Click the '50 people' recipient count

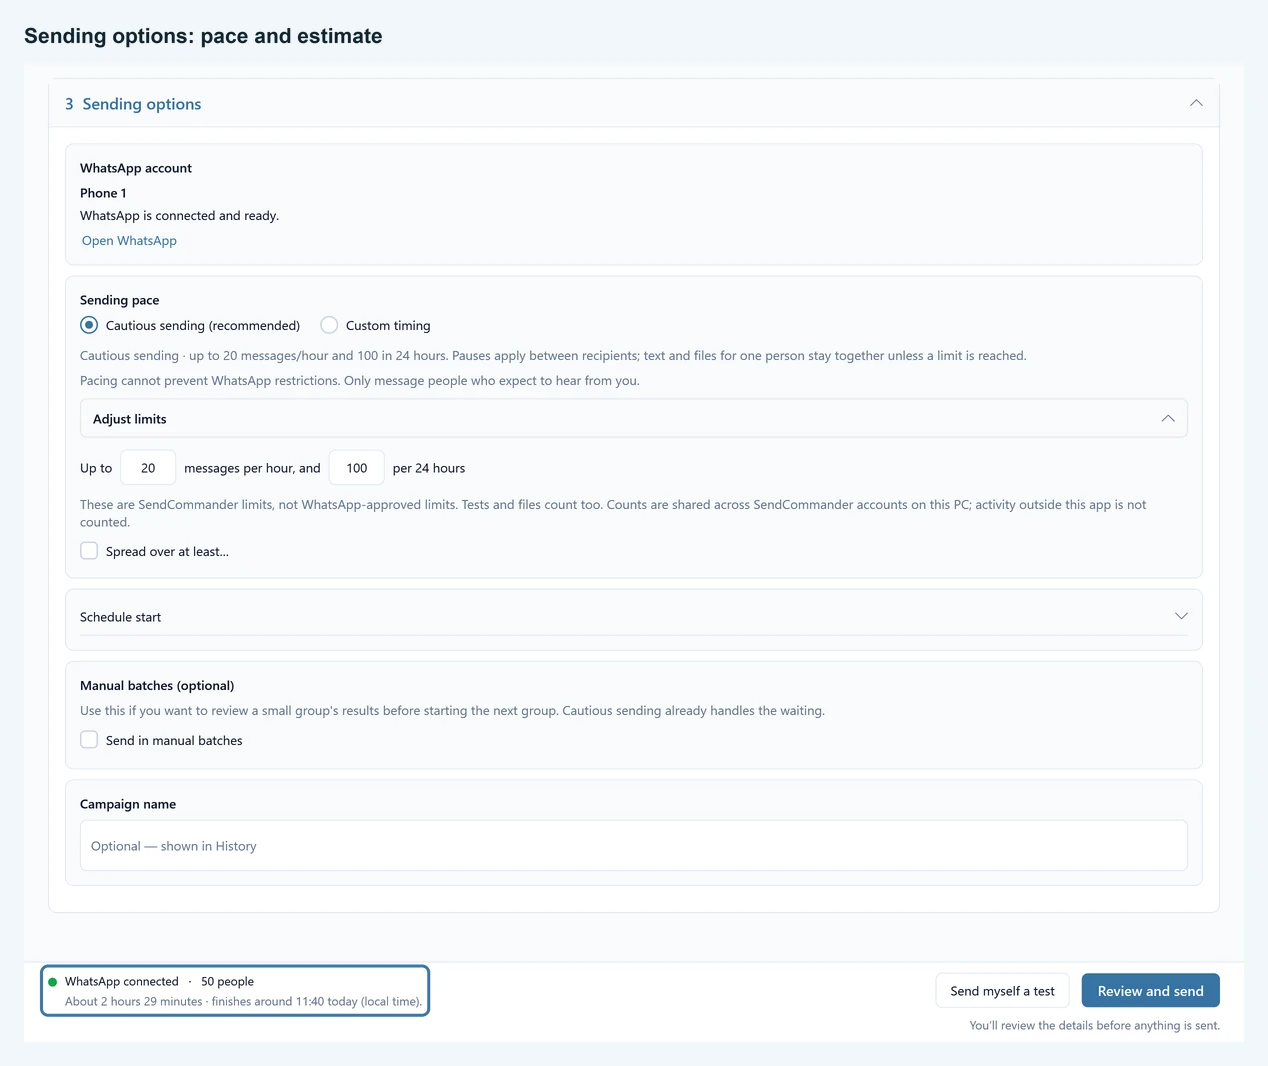click(x=227, y=982)
